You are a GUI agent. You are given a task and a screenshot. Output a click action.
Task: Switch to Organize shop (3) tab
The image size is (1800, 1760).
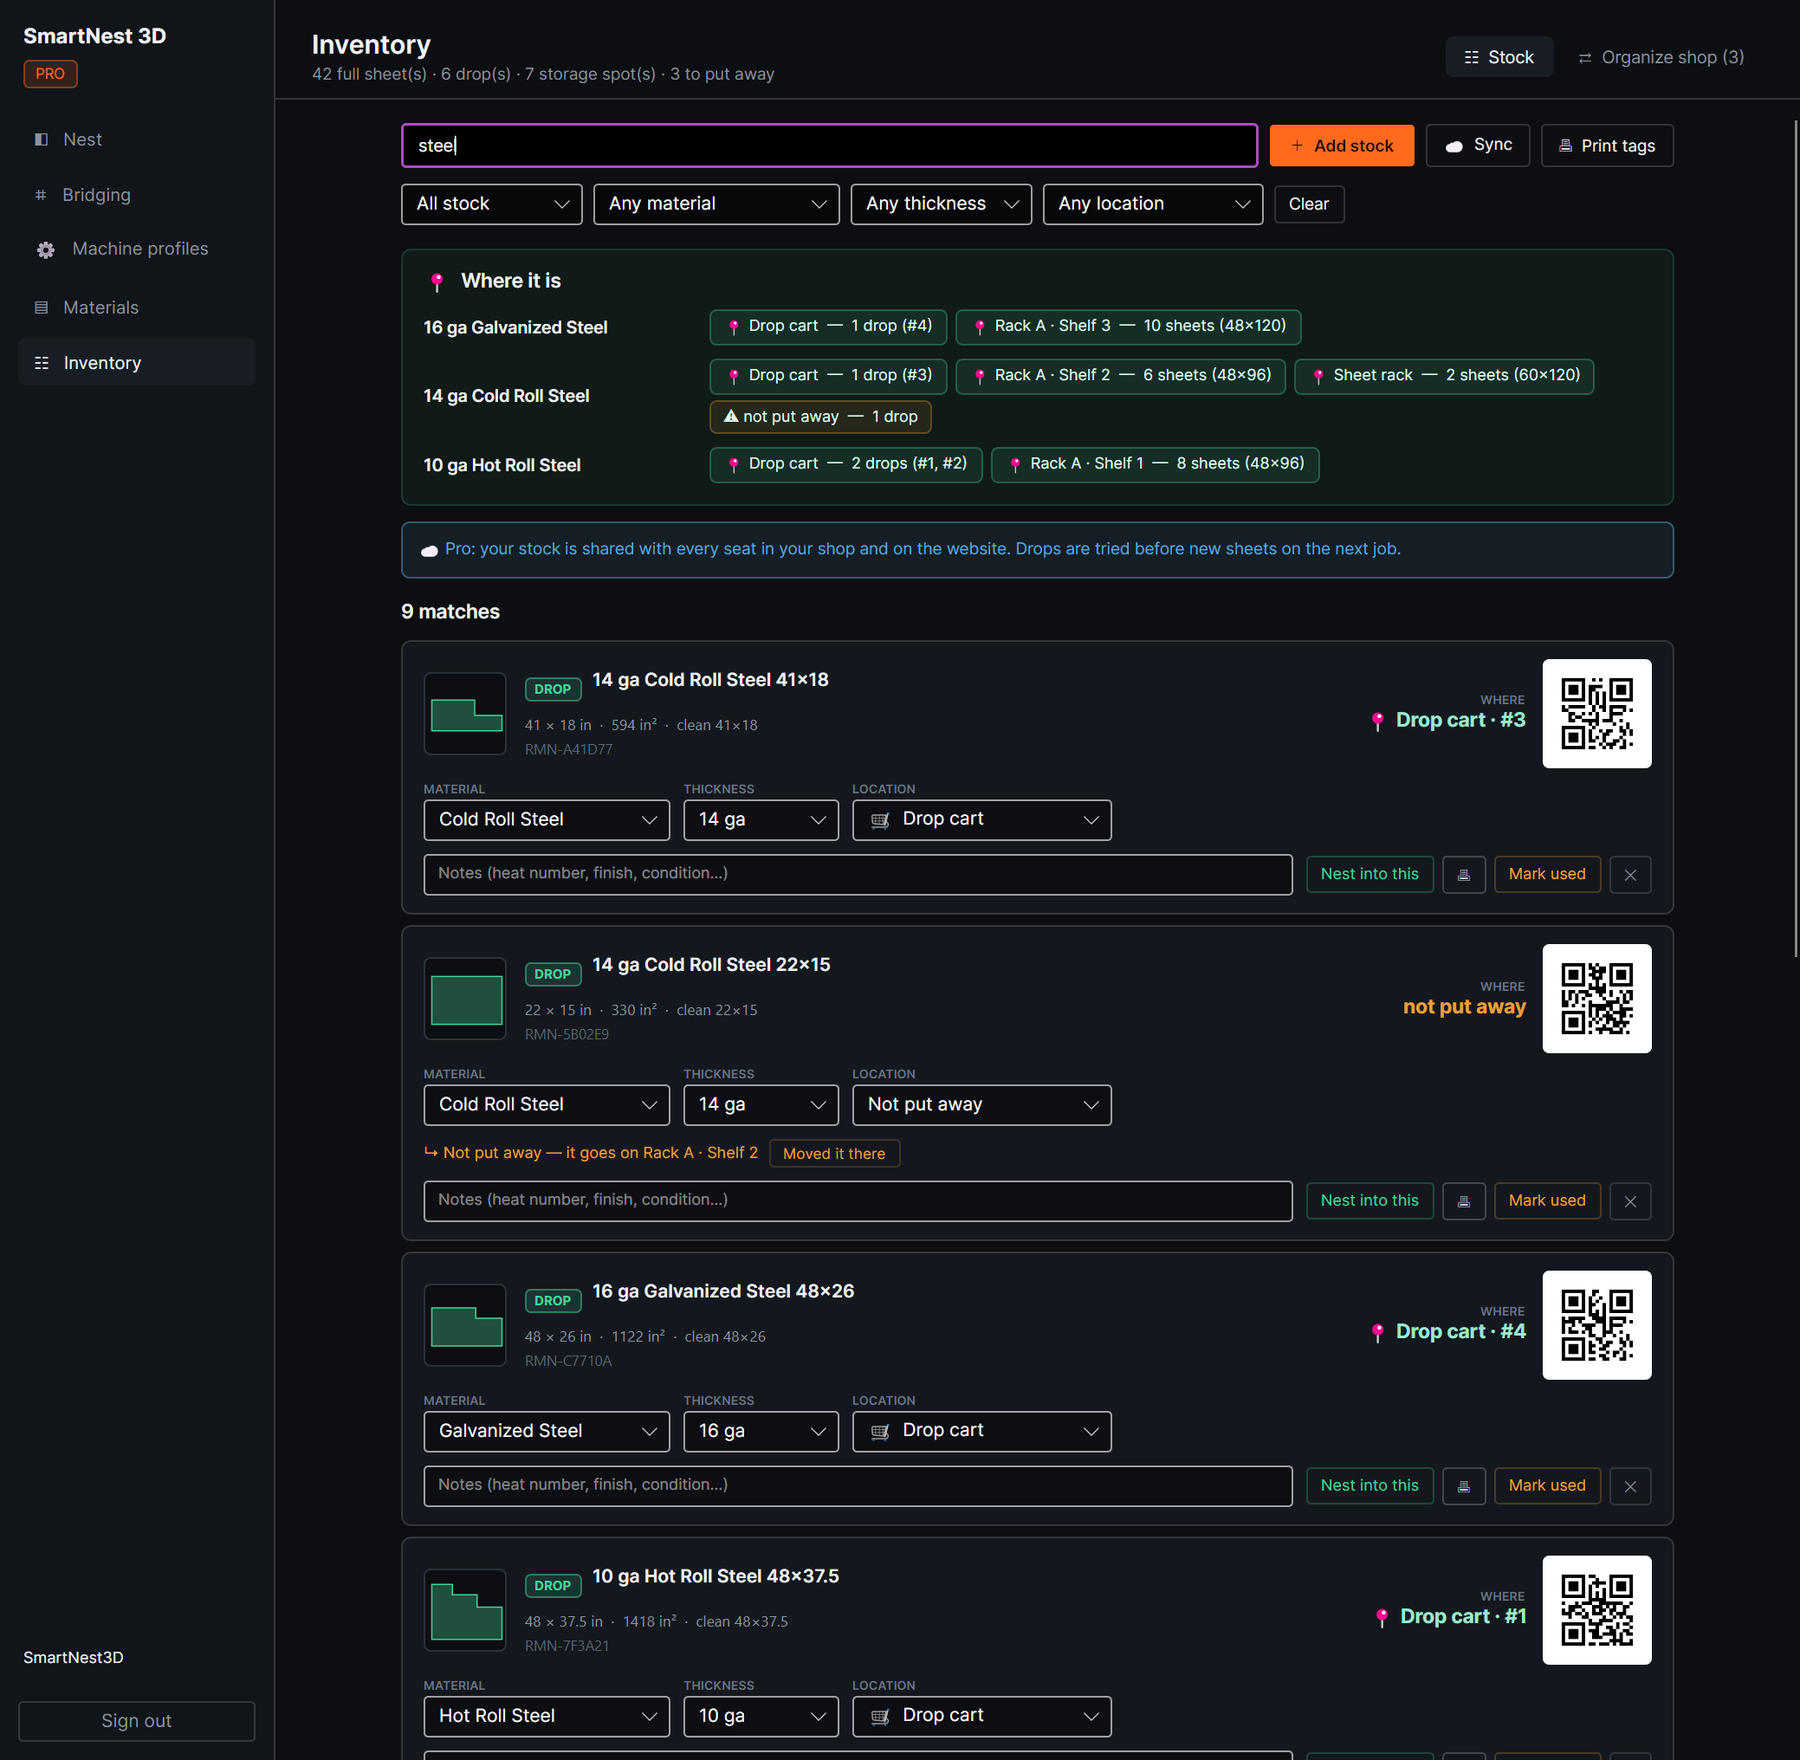coord(1661,57)
